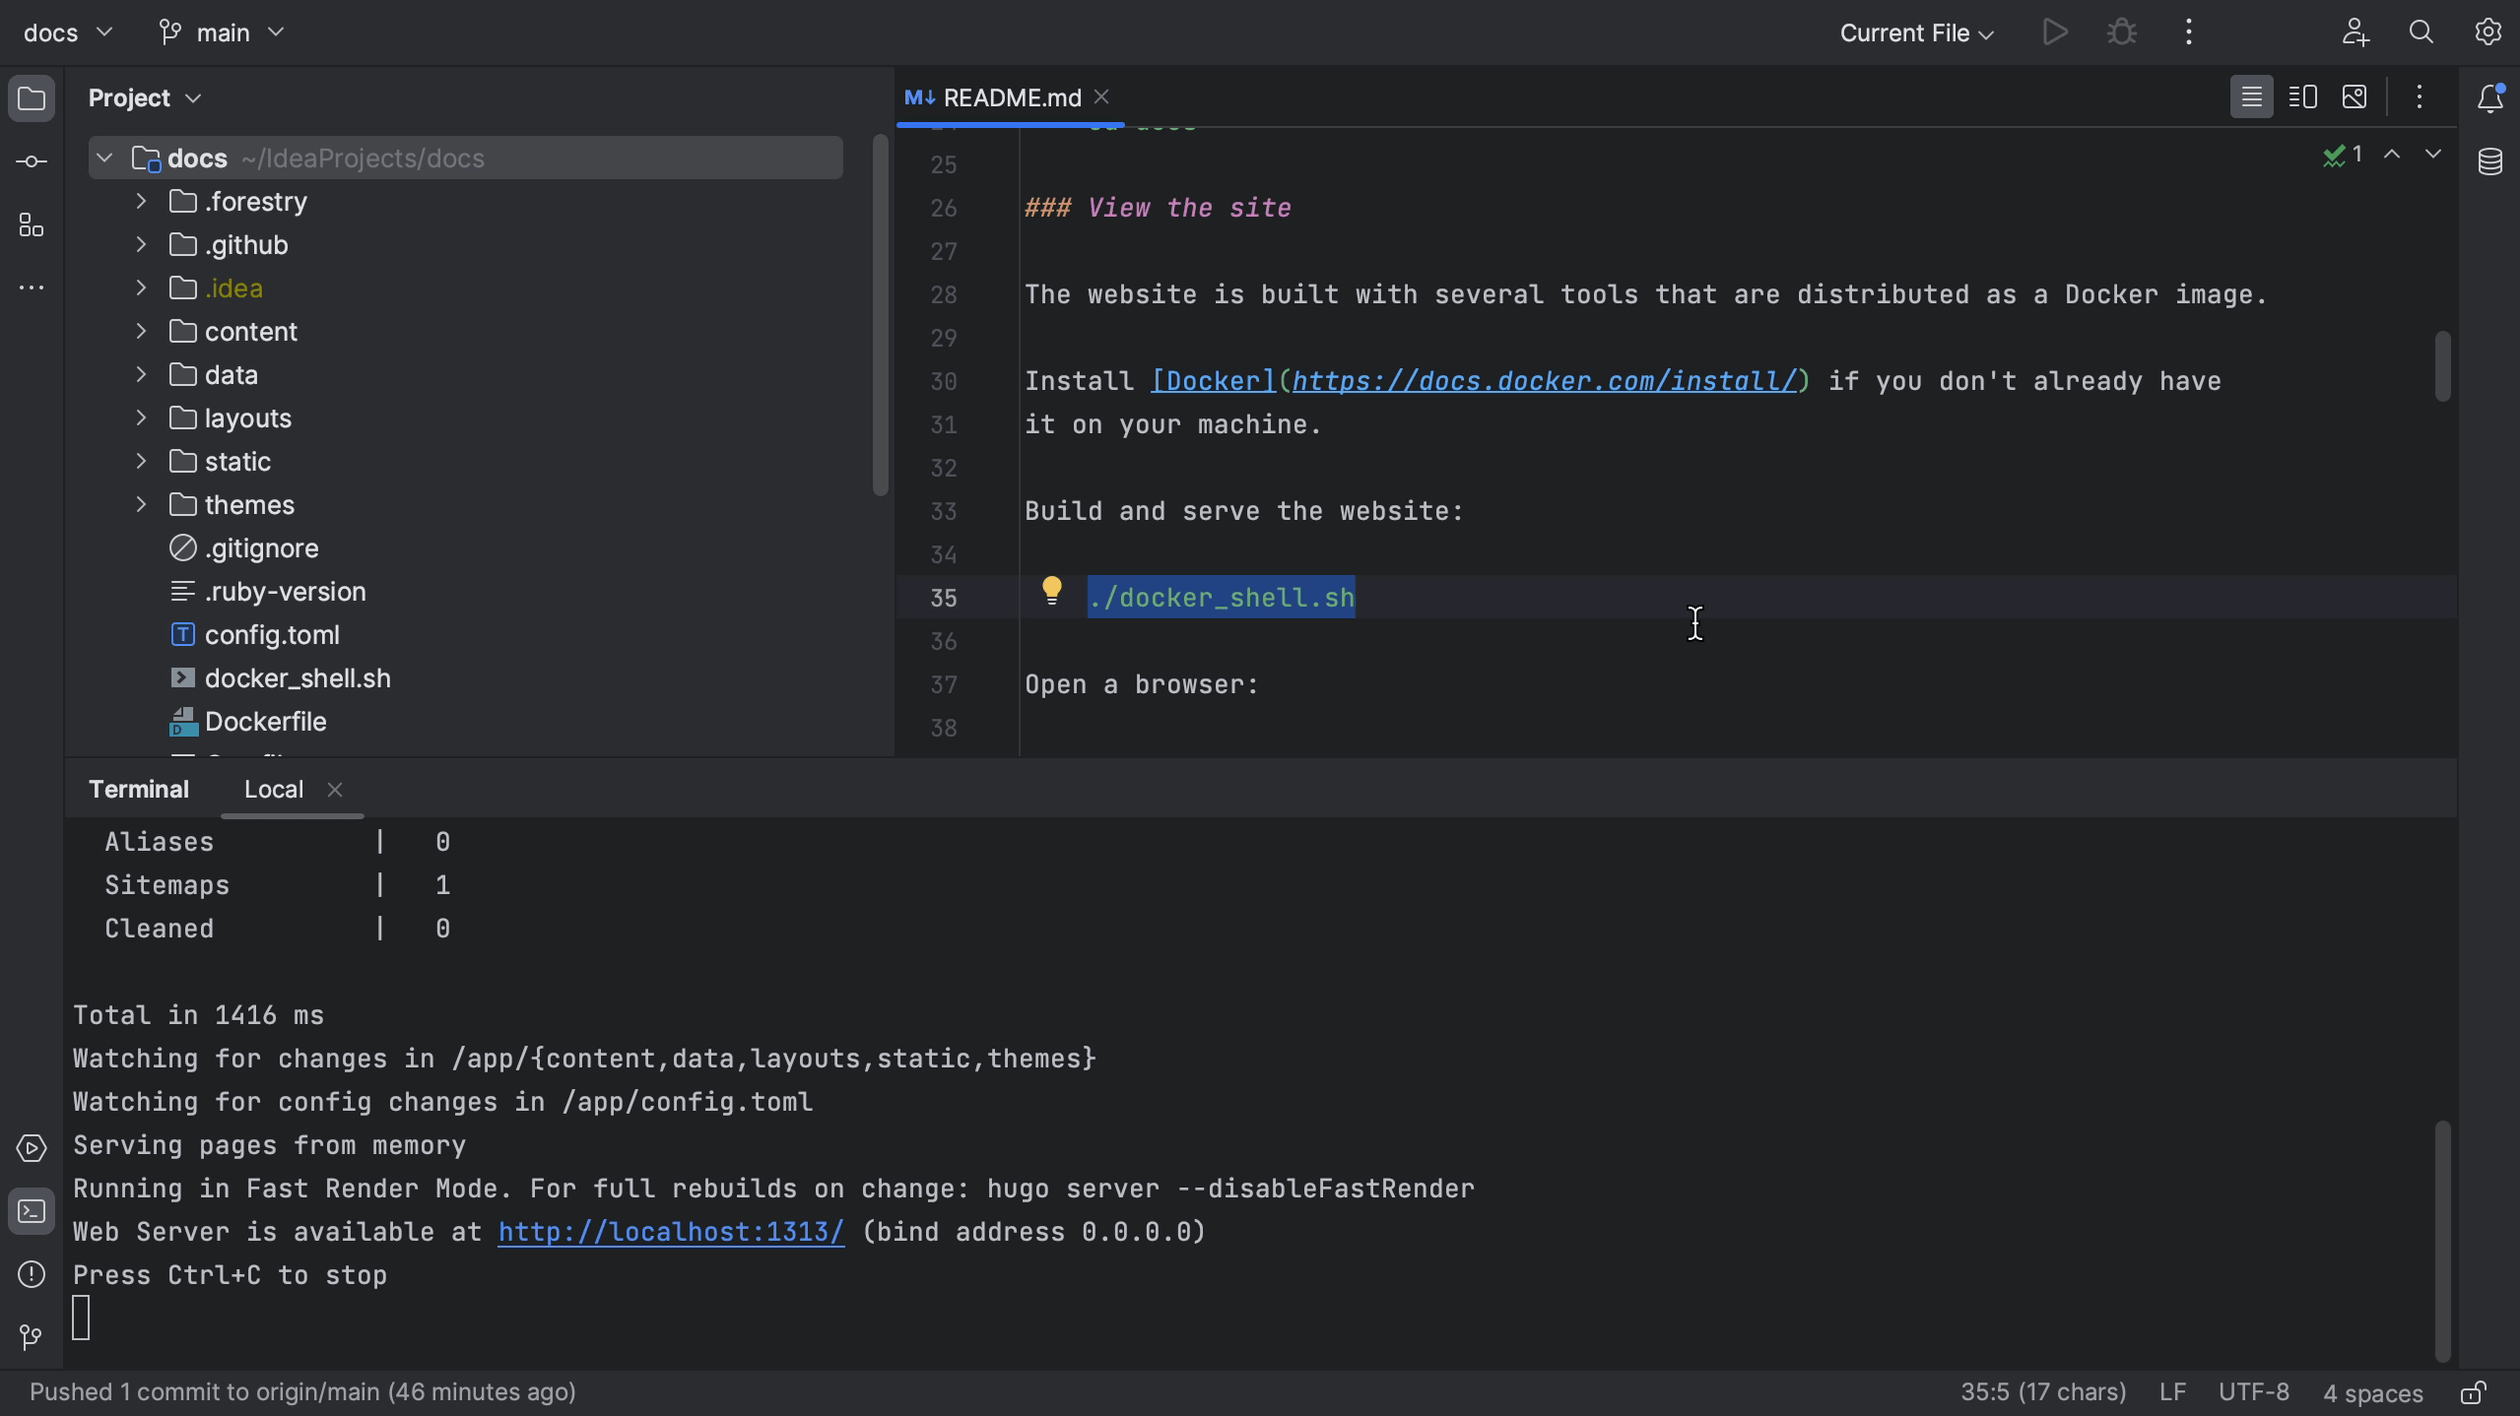This screenshot has width=2520, height=1416.
Task: Switch to Editor and Preview mode
Action: click(x=2302, y=97)
